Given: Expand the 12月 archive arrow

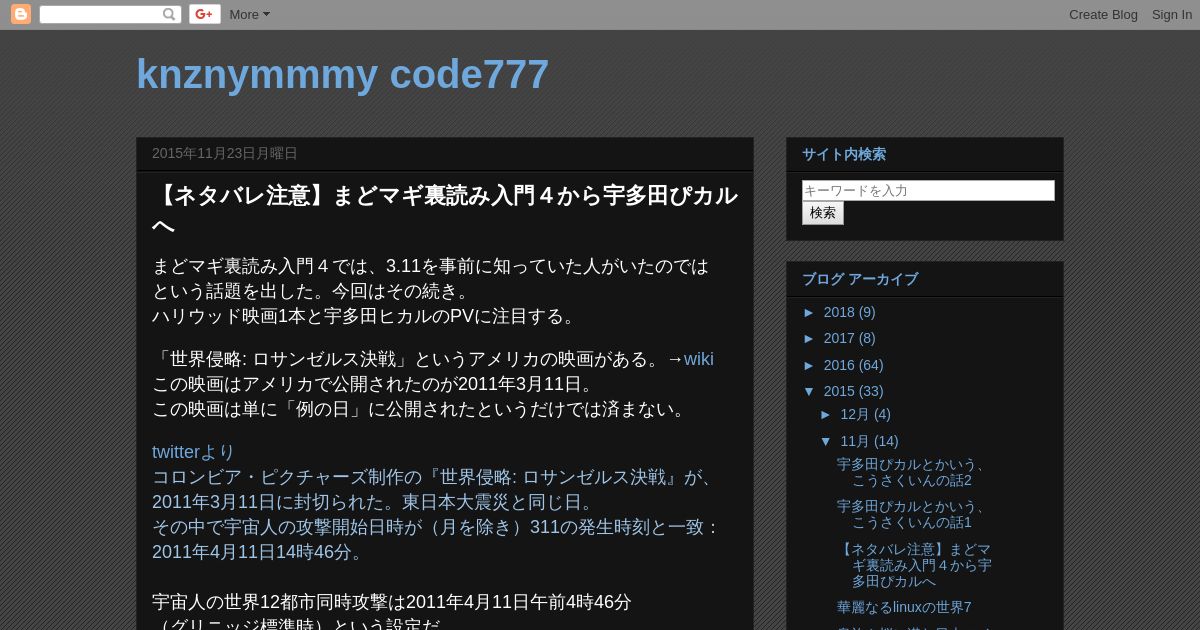Looking at the screenshot, I should point(827,414).
